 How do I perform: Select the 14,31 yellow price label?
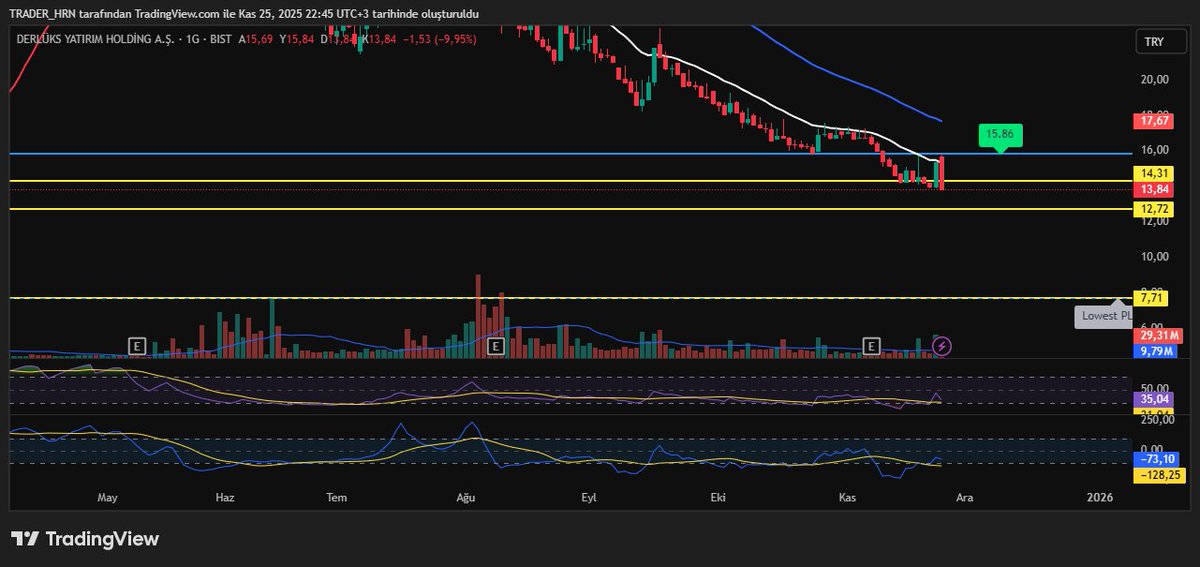(1155, 174)
